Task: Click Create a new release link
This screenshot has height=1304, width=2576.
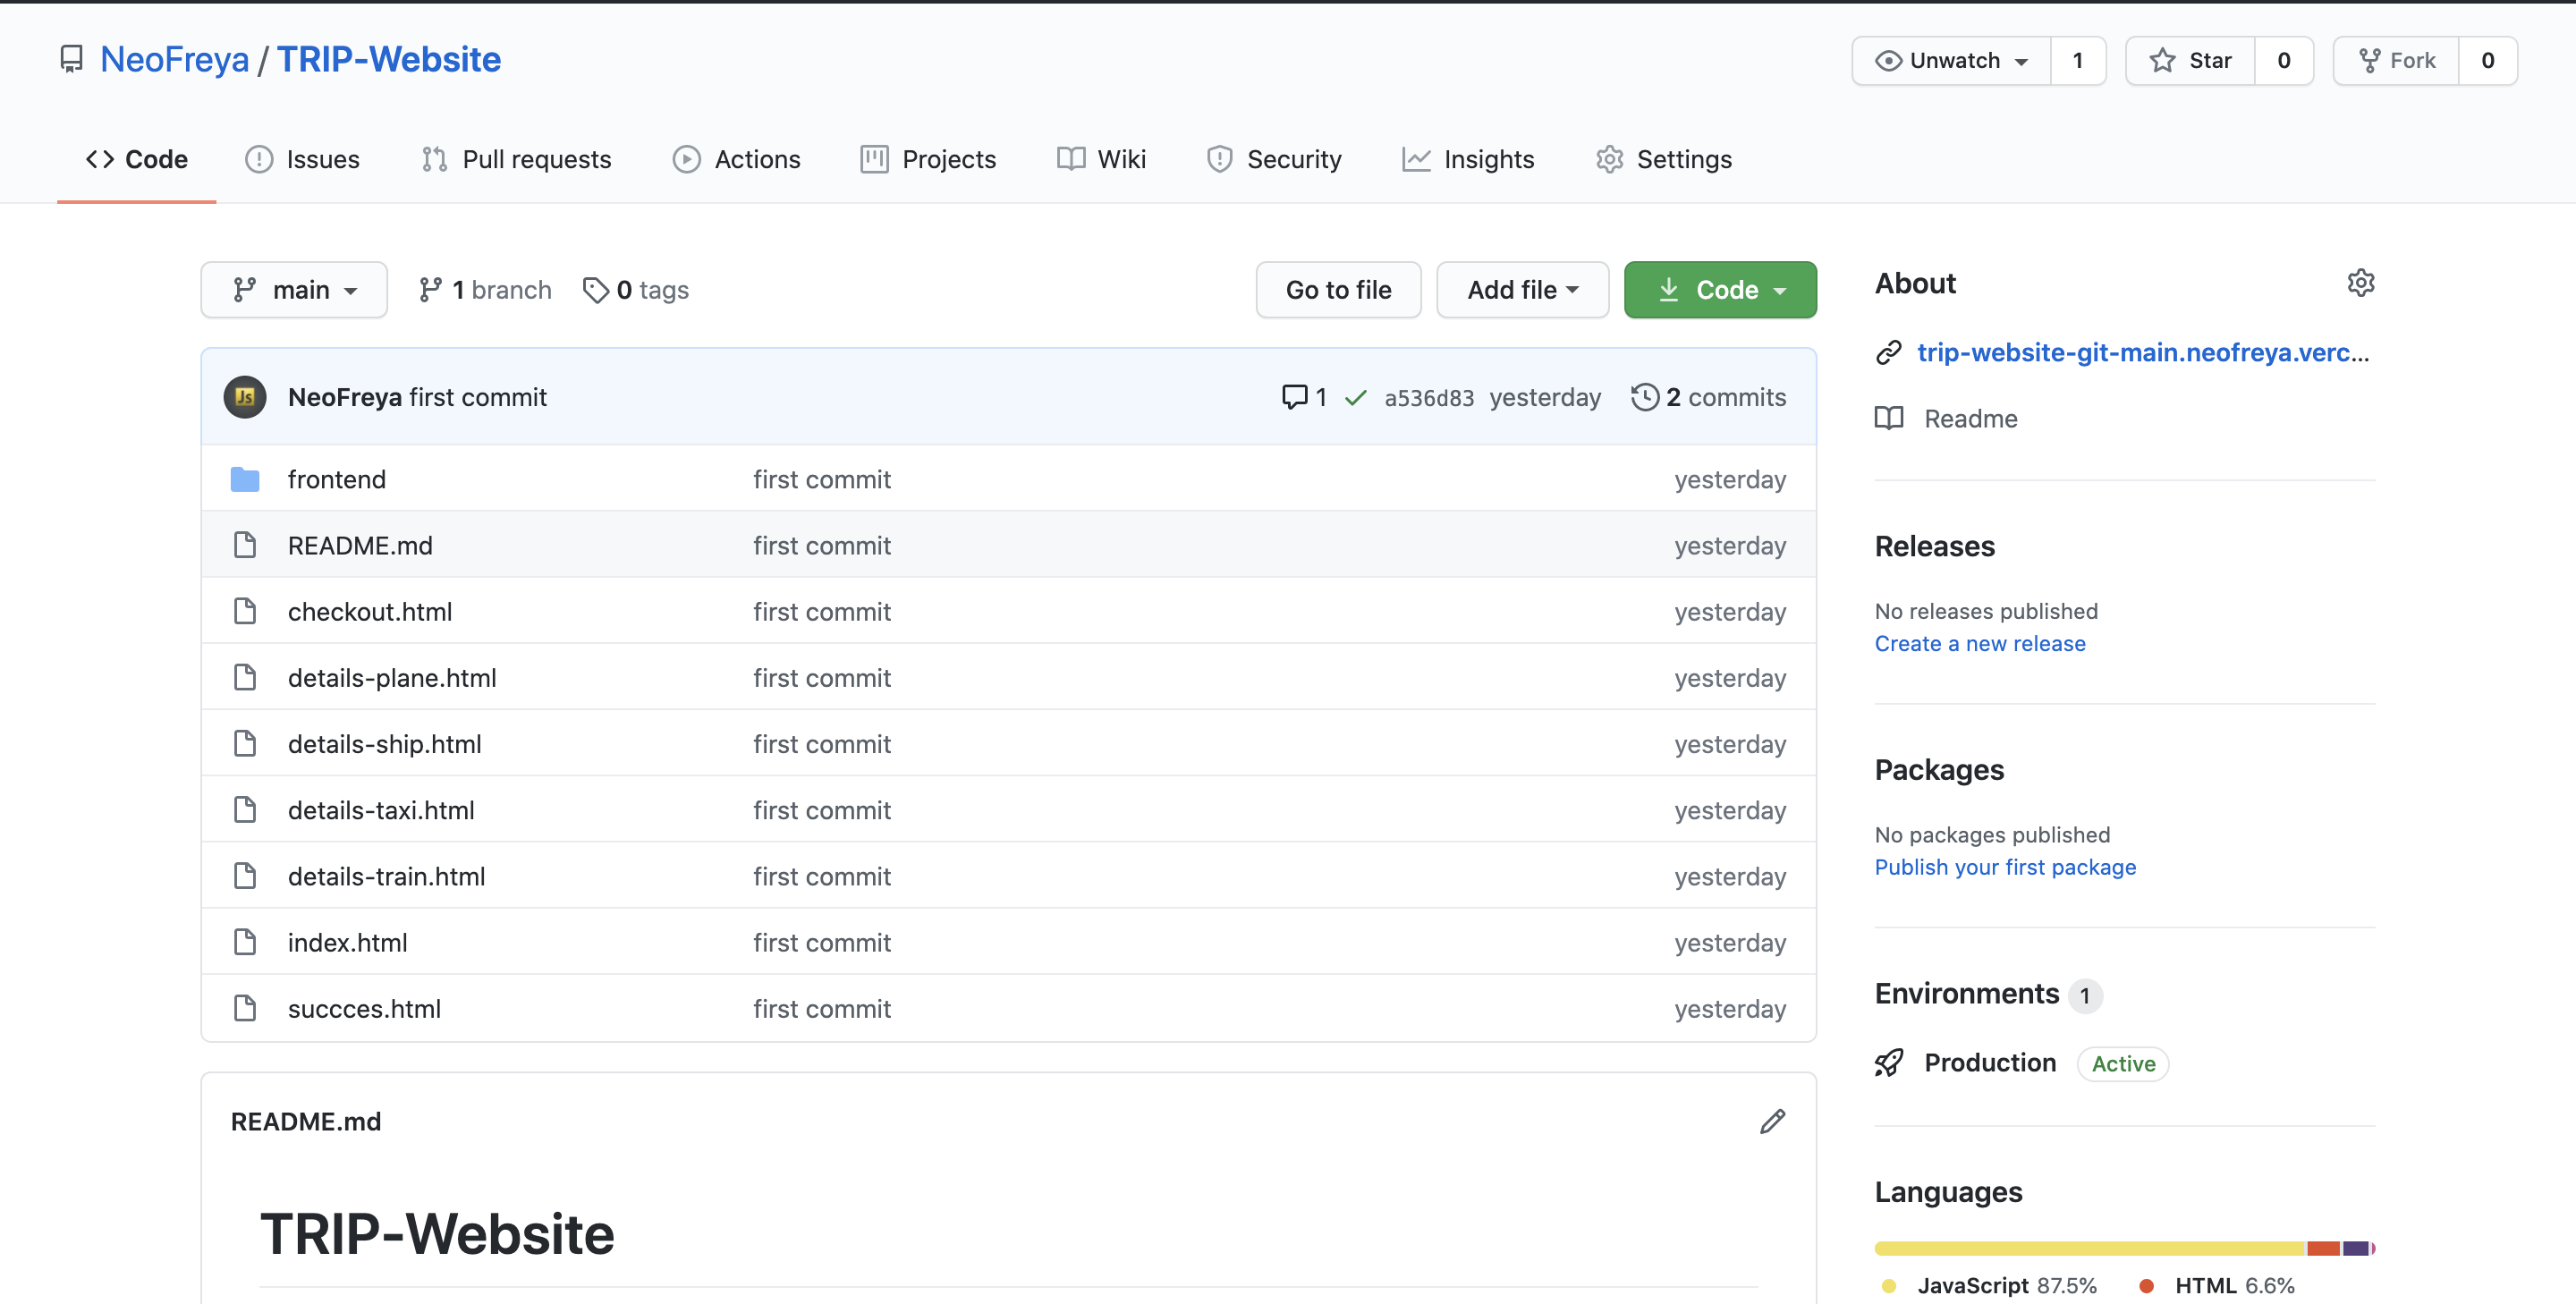Action: click(1980, 644)
